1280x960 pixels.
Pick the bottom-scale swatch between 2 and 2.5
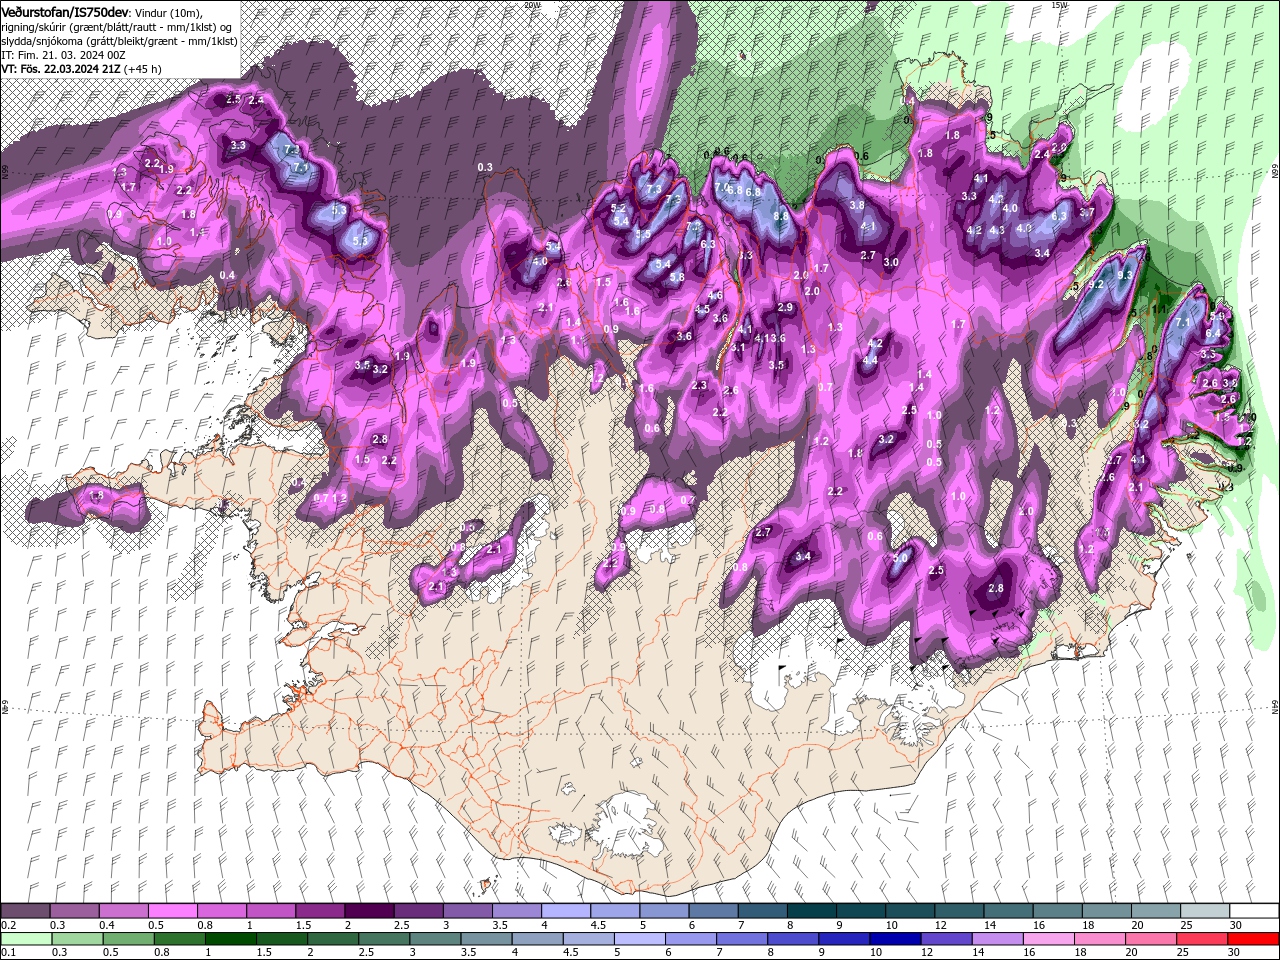(x=333, y=939)
